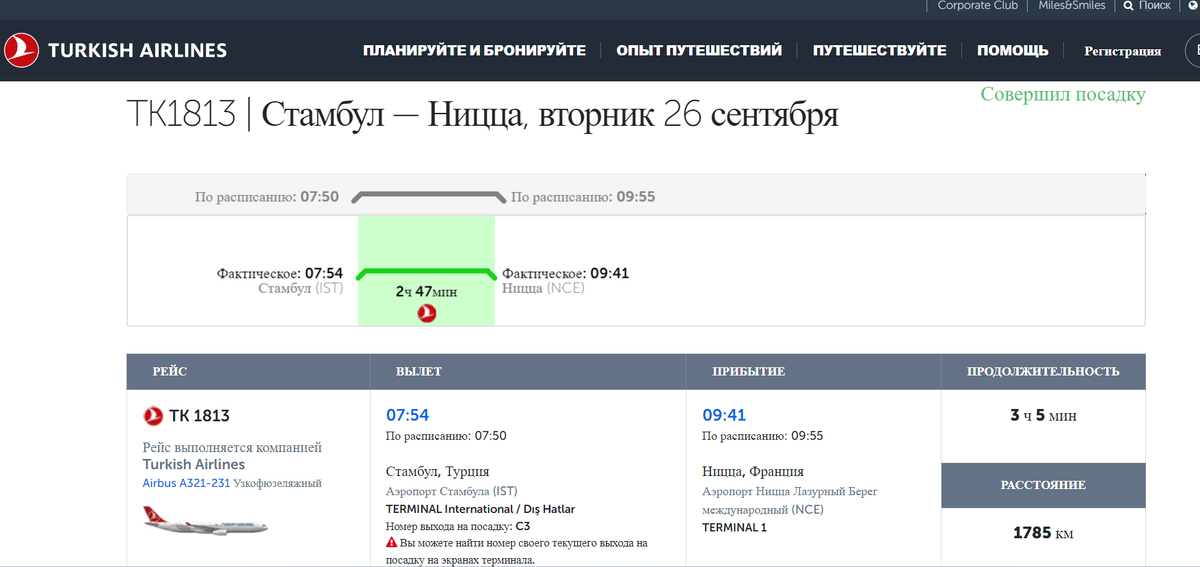This screenshot has width=1200, height=567.
Task: Click 'Фактическое: 07:54' departure time
Action: tap(280, 273)
